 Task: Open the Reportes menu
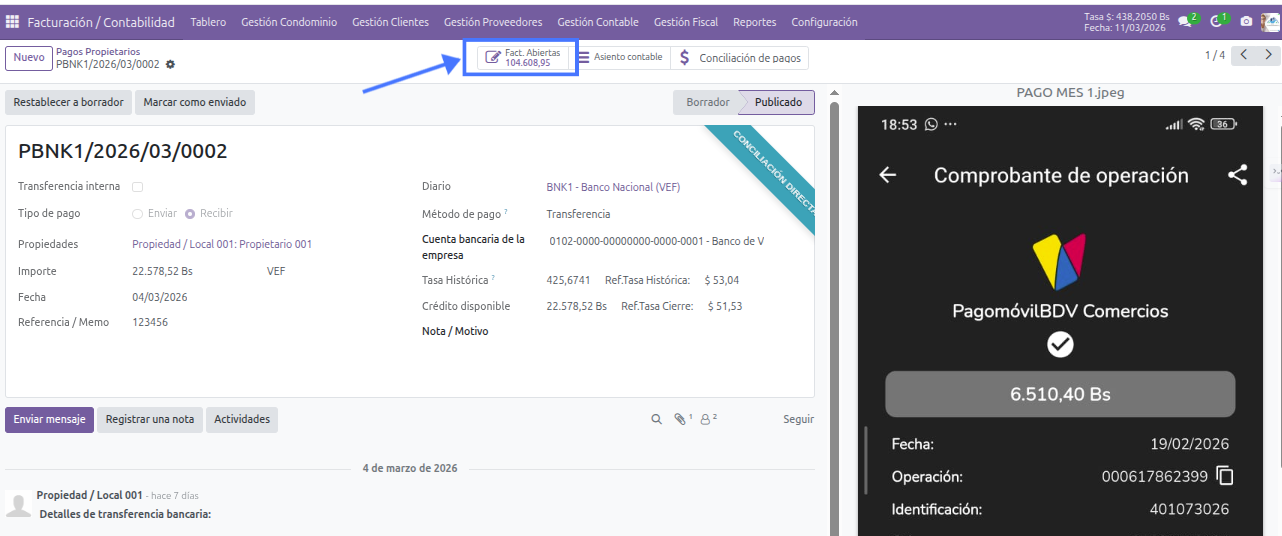pos(754,22)
